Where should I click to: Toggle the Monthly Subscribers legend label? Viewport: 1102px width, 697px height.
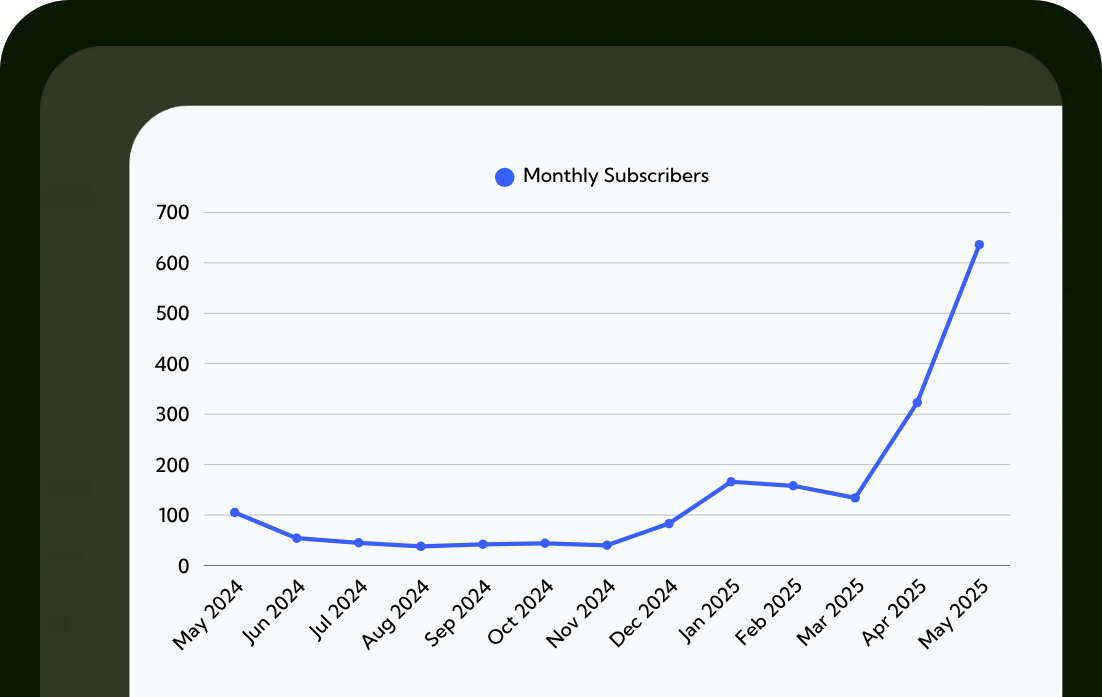tap(615, 176)
